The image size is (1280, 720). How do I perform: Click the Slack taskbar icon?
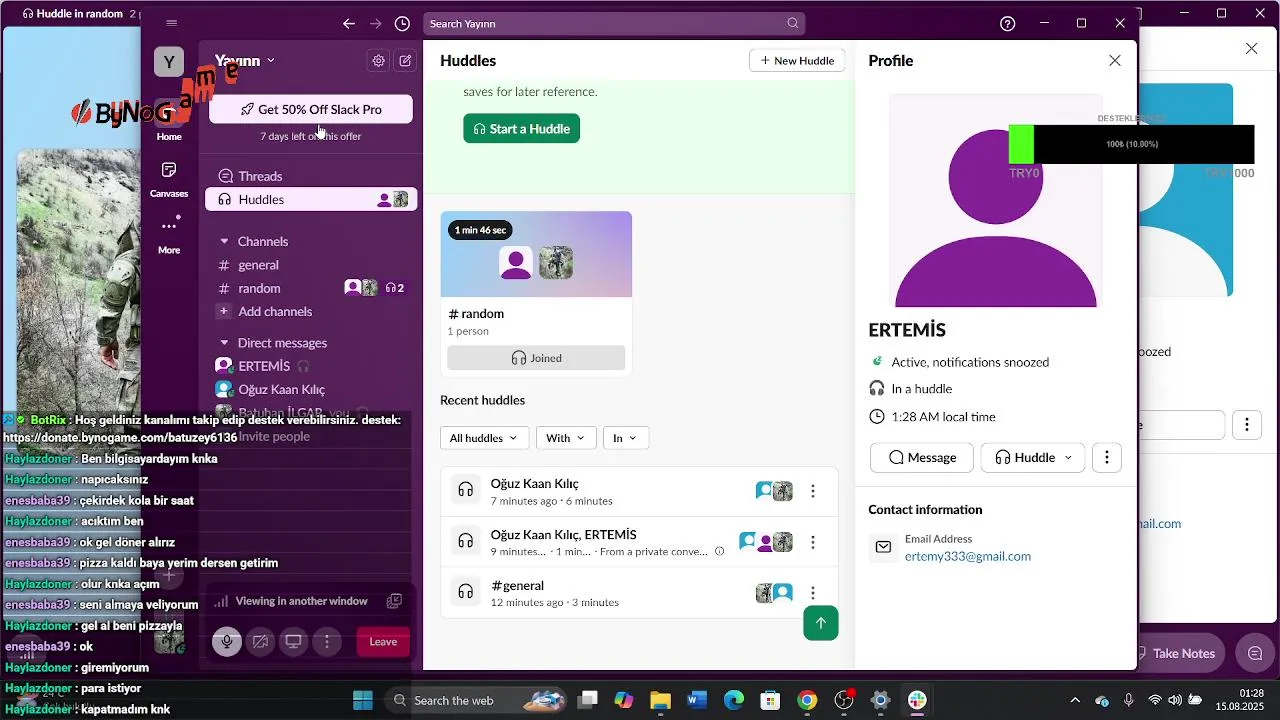point(917,700)
